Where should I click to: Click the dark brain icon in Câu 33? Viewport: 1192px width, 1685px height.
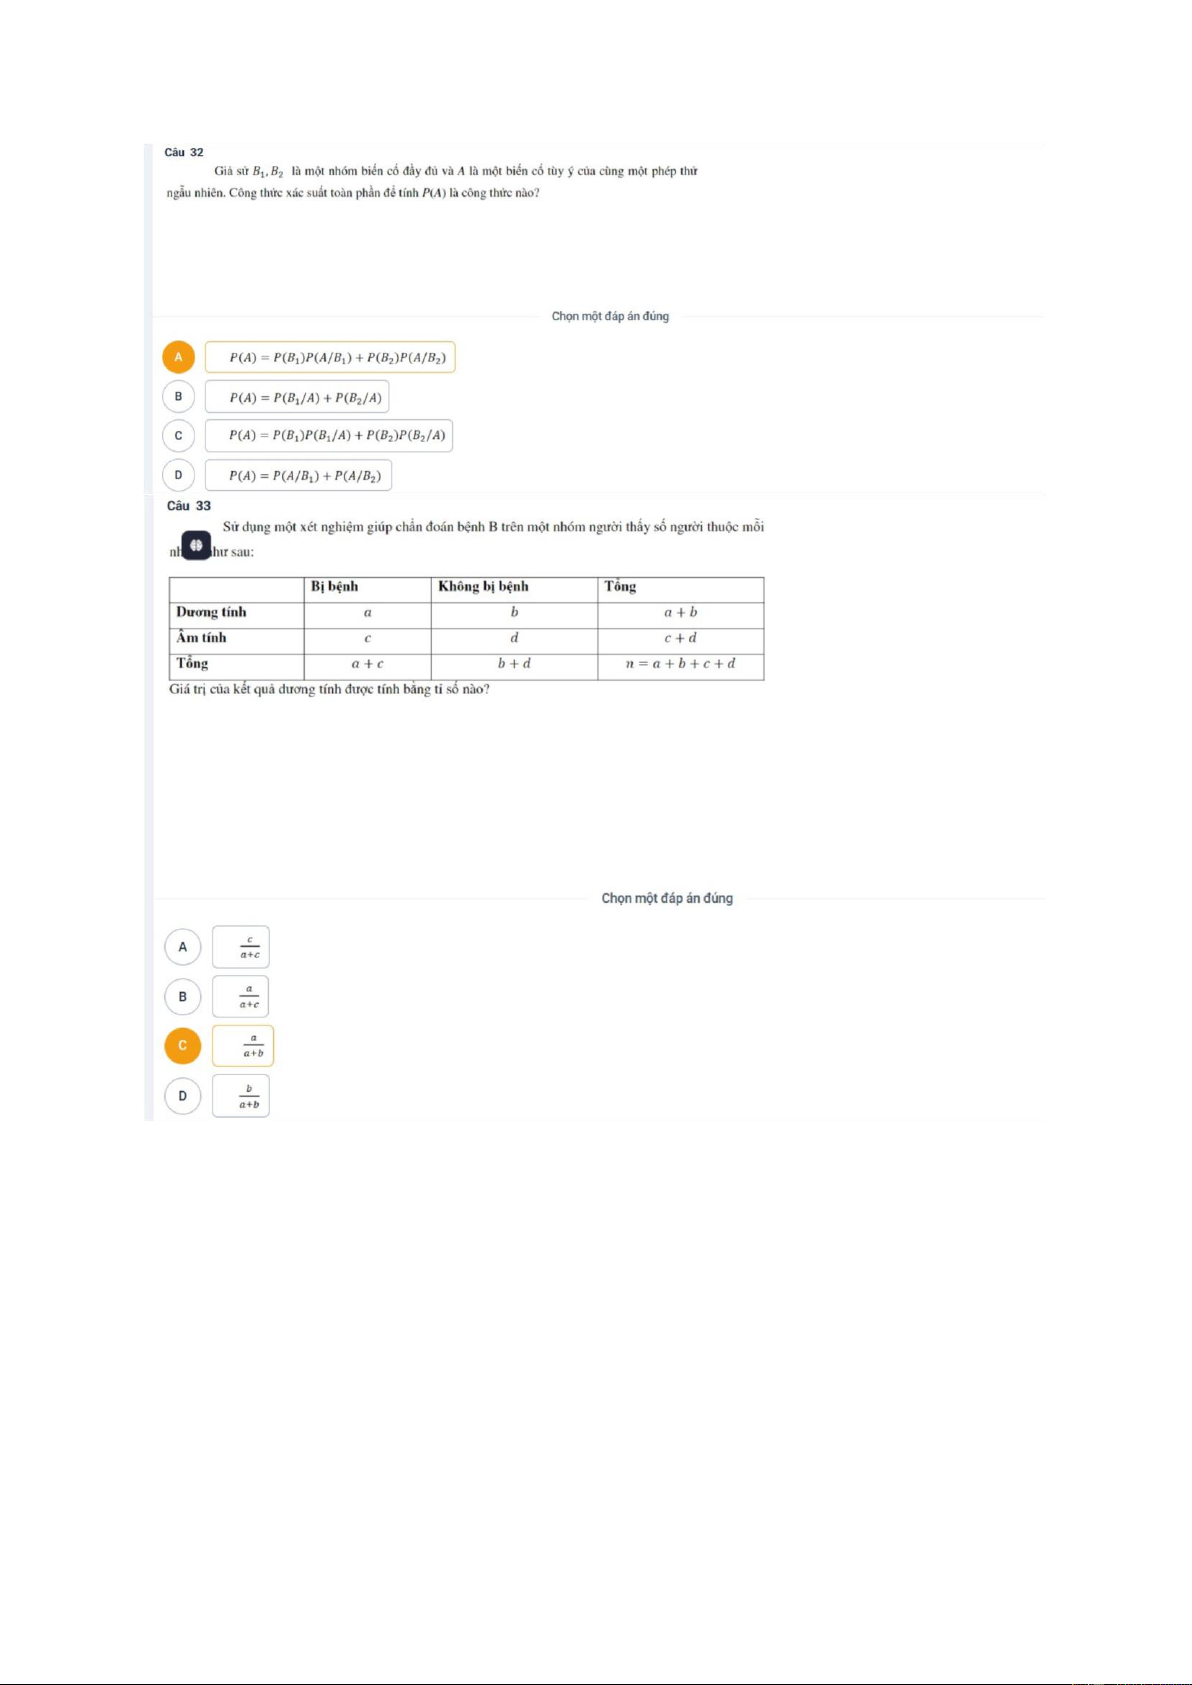(196, 545)
